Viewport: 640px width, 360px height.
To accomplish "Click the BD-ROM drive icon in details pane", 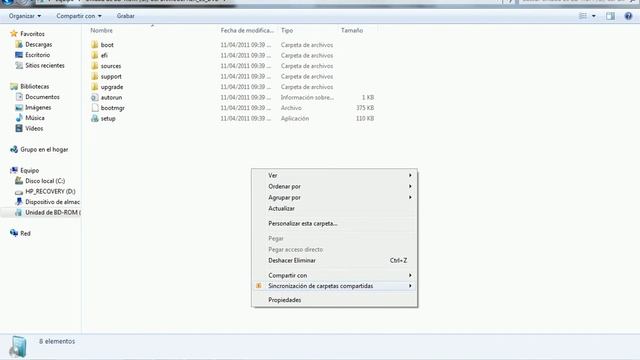I will point(18,347).
